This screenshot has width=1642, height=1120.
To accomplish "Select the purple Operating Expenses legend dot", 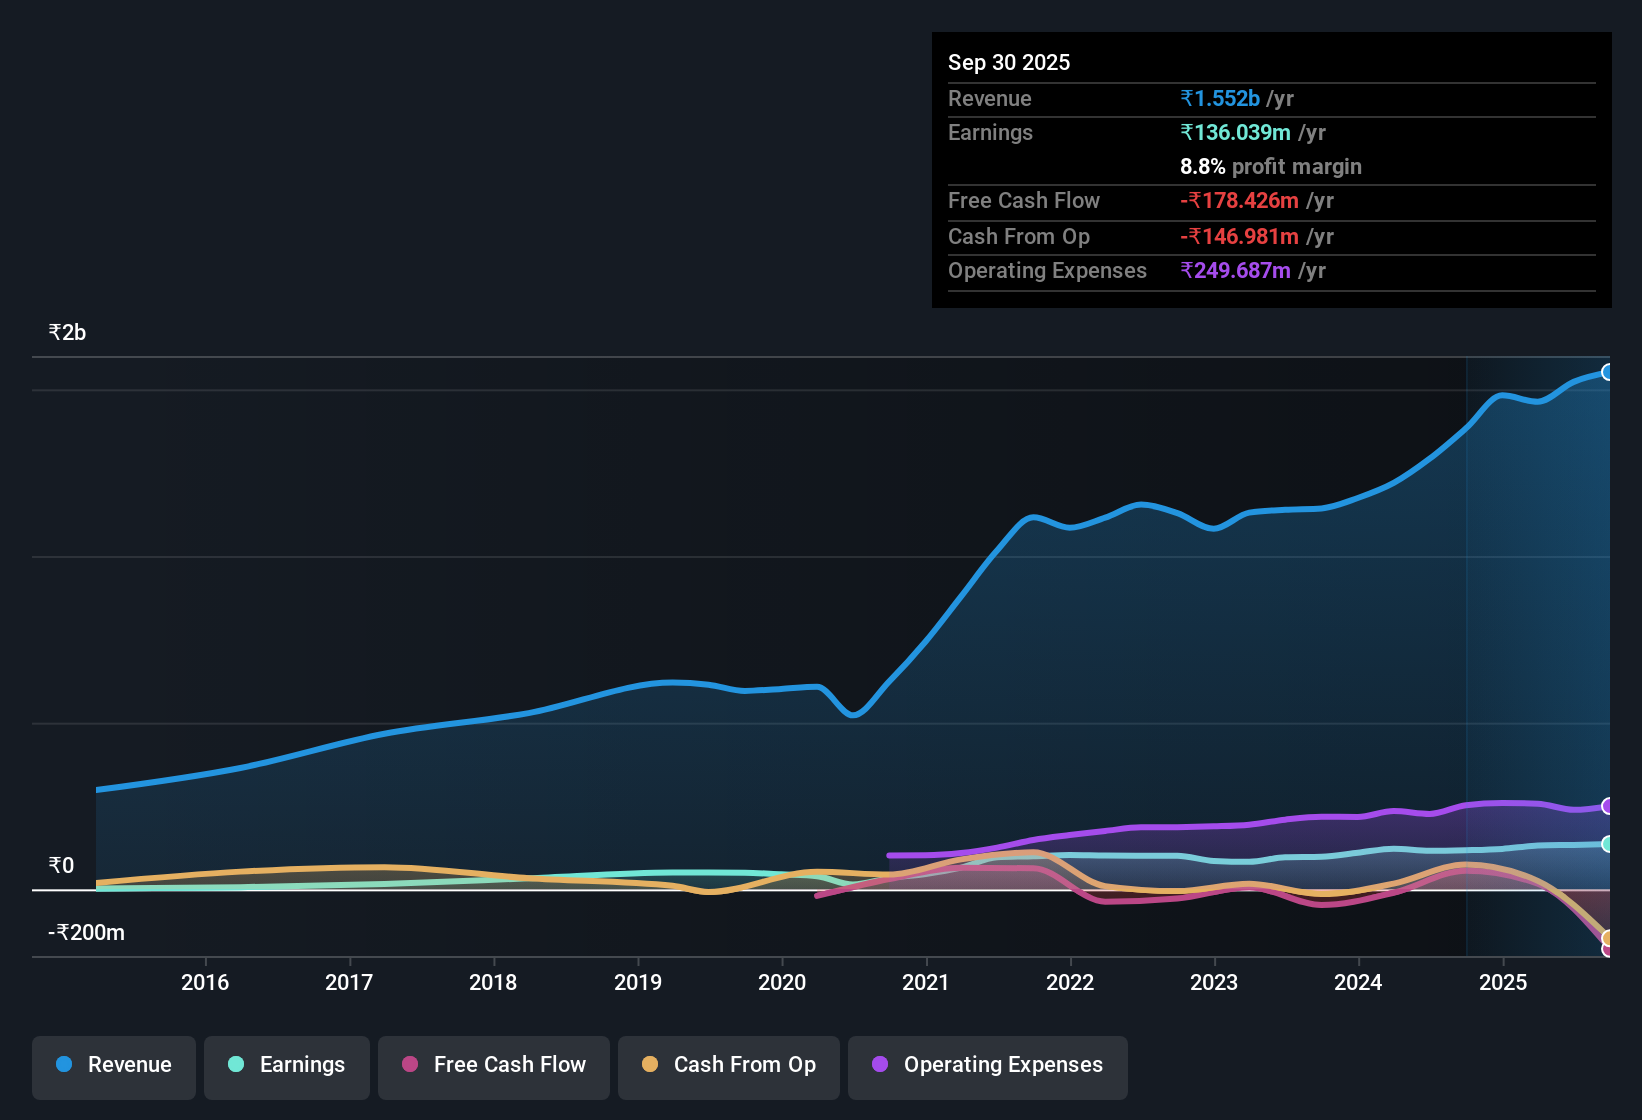I will coord(879,1065).
